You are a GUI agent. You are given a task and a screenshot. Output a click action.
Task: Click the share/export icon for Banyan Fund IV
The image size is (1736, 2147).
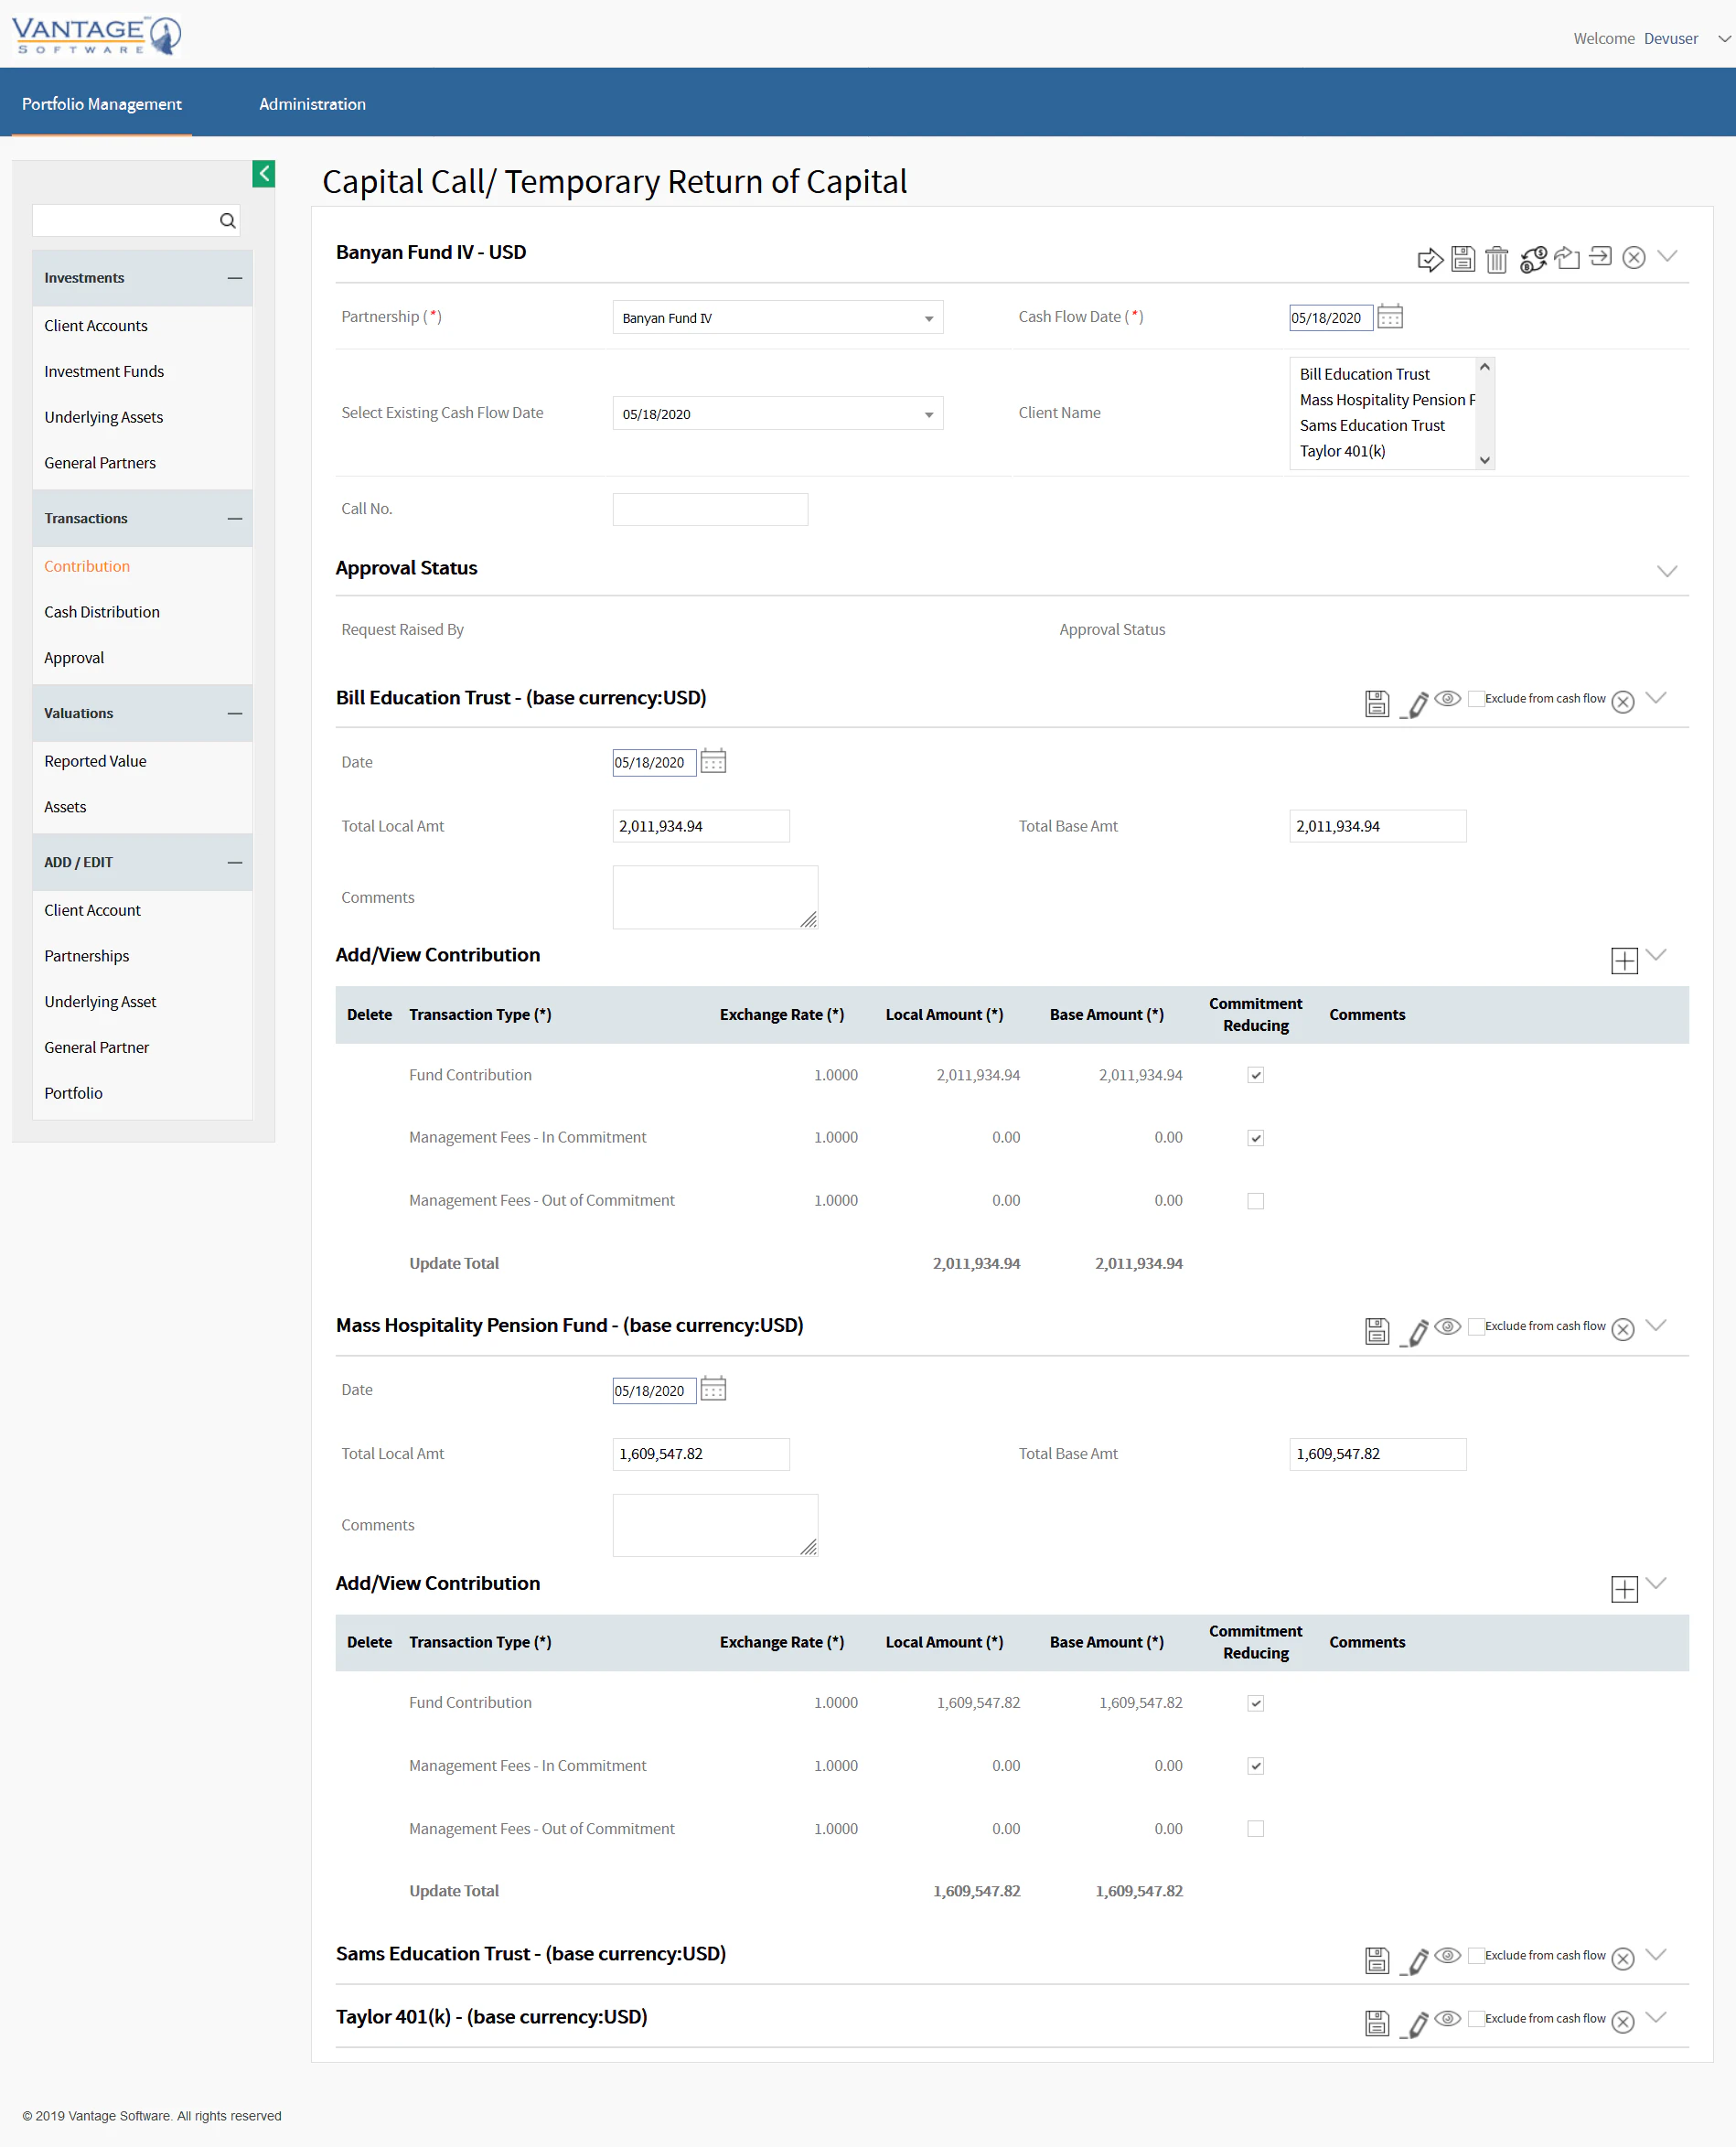(1567, 258)
